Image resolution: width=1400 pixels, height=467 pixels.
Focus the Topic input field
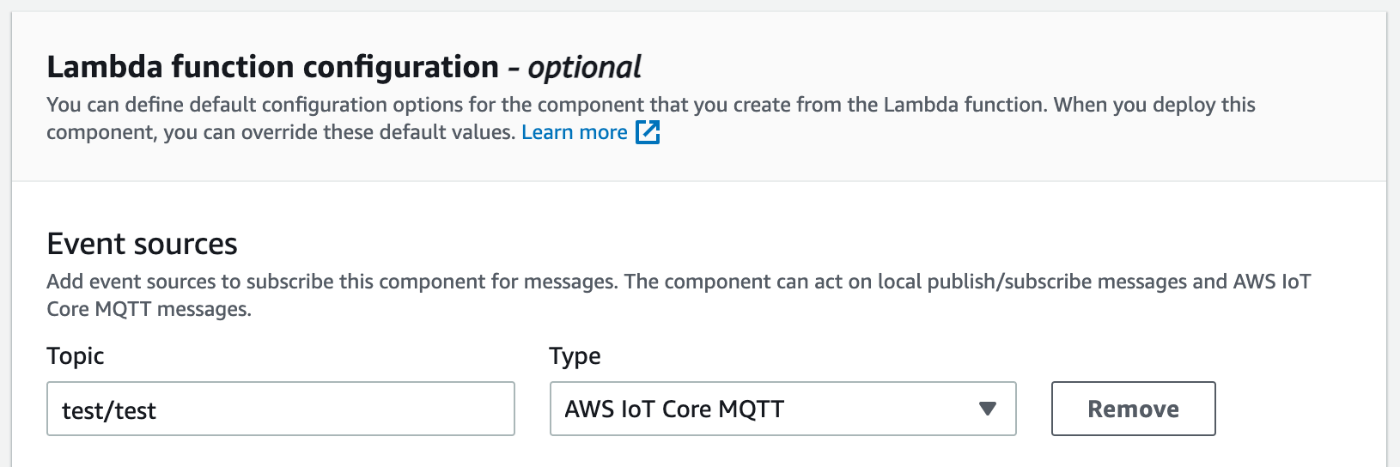281,408
